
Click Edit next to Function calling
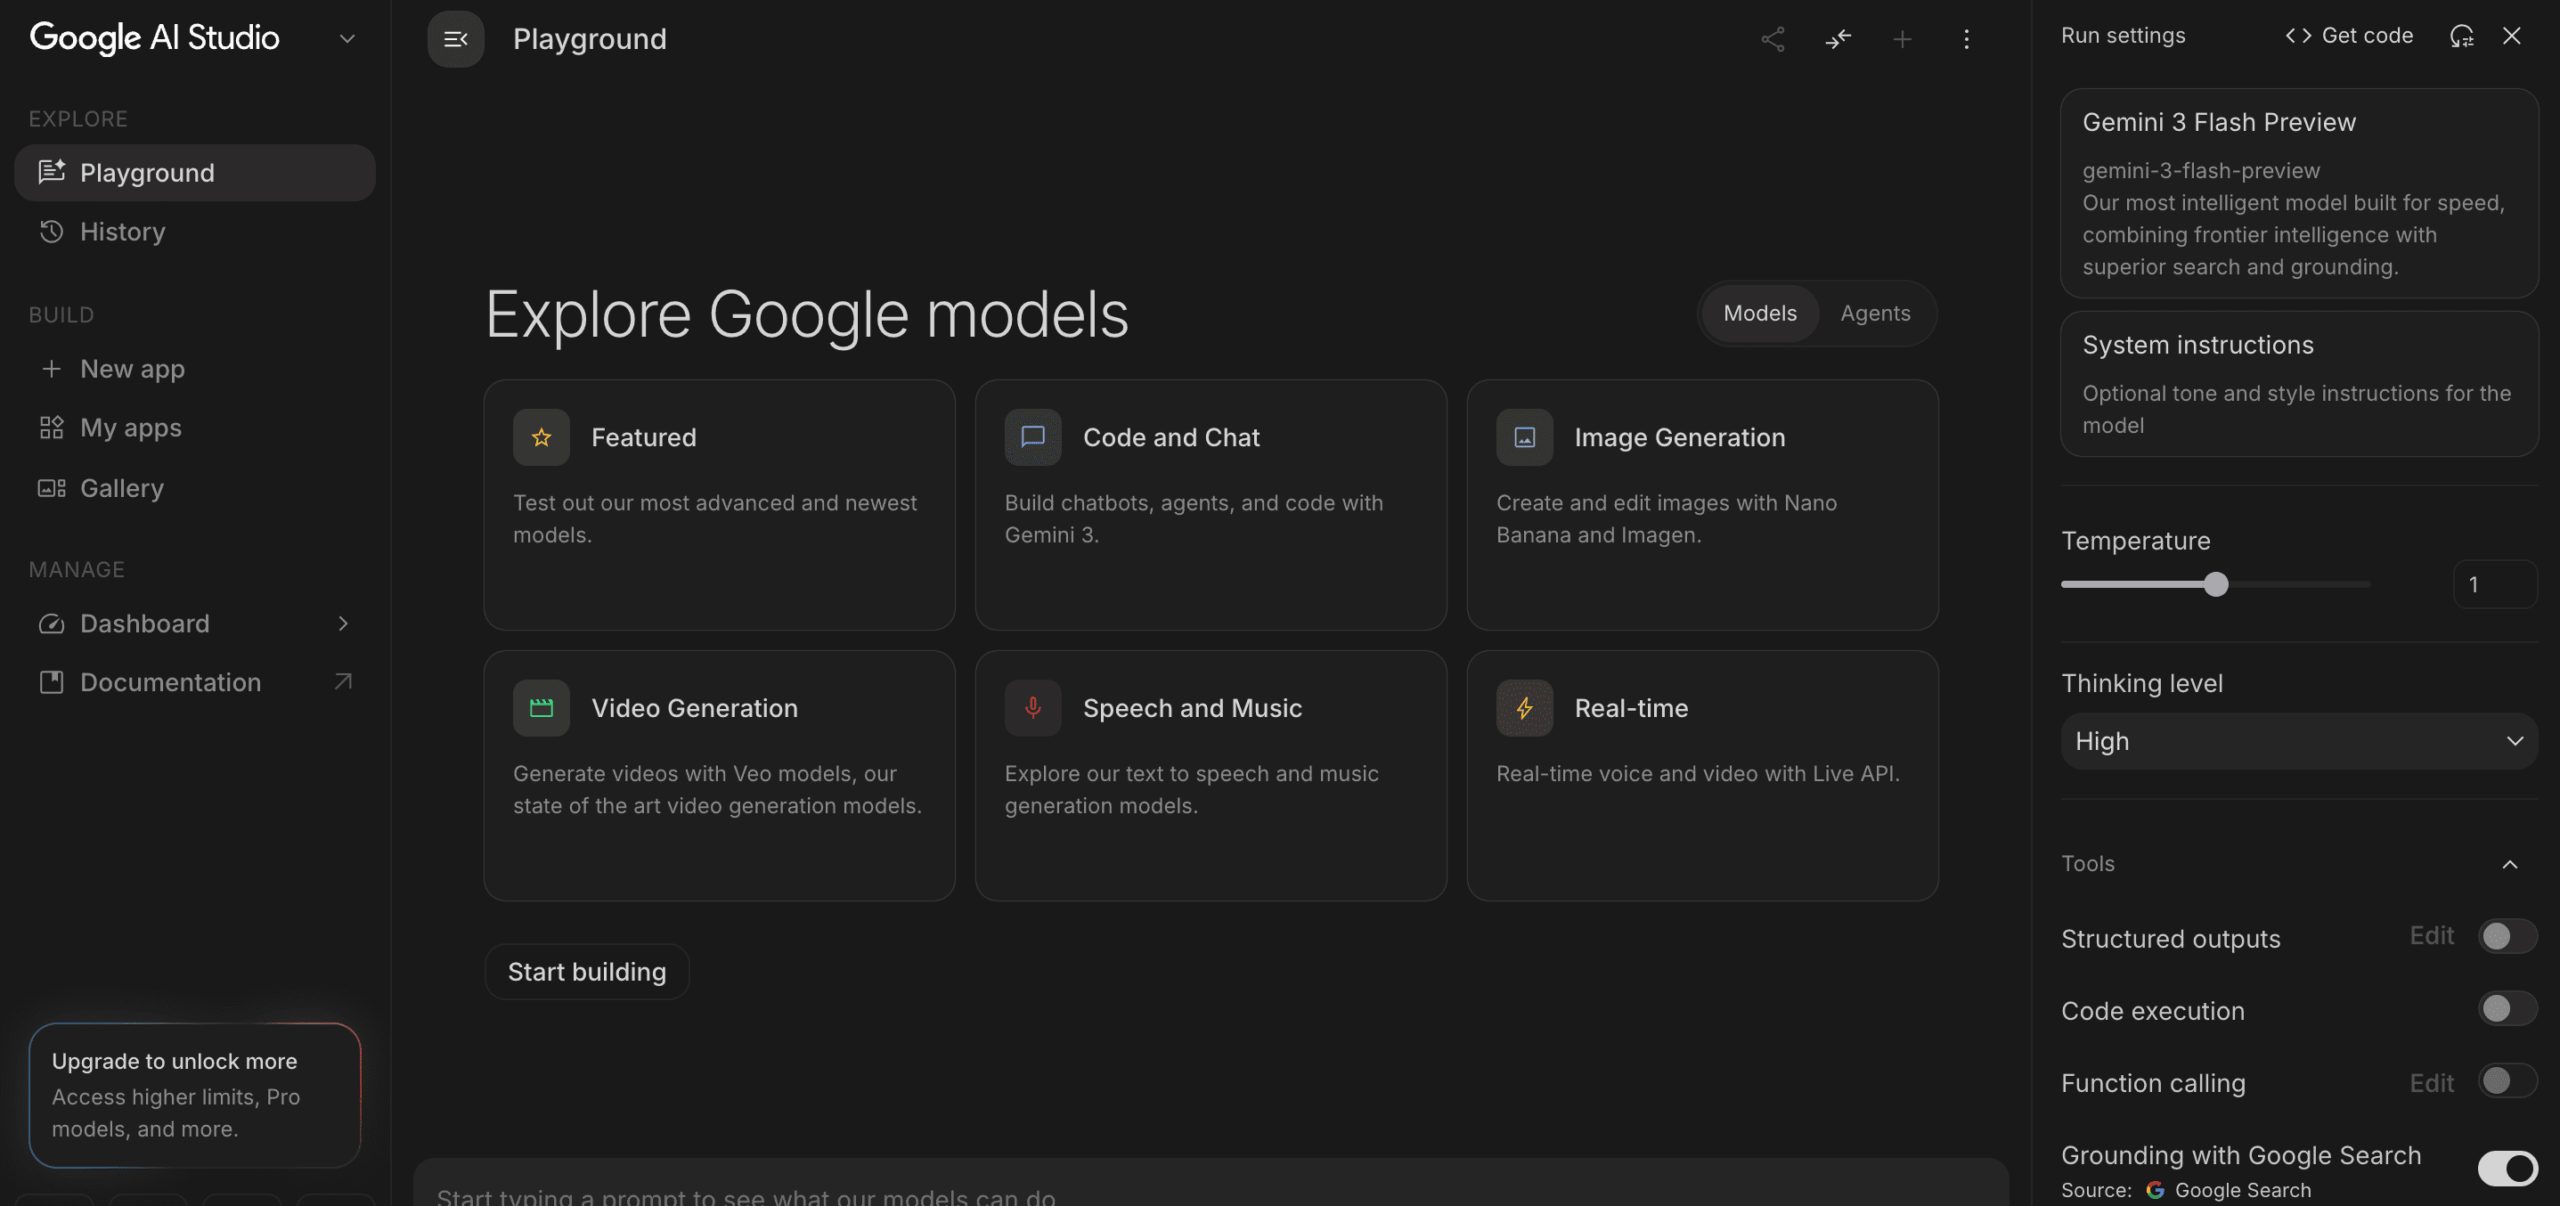[2431, 1083]
